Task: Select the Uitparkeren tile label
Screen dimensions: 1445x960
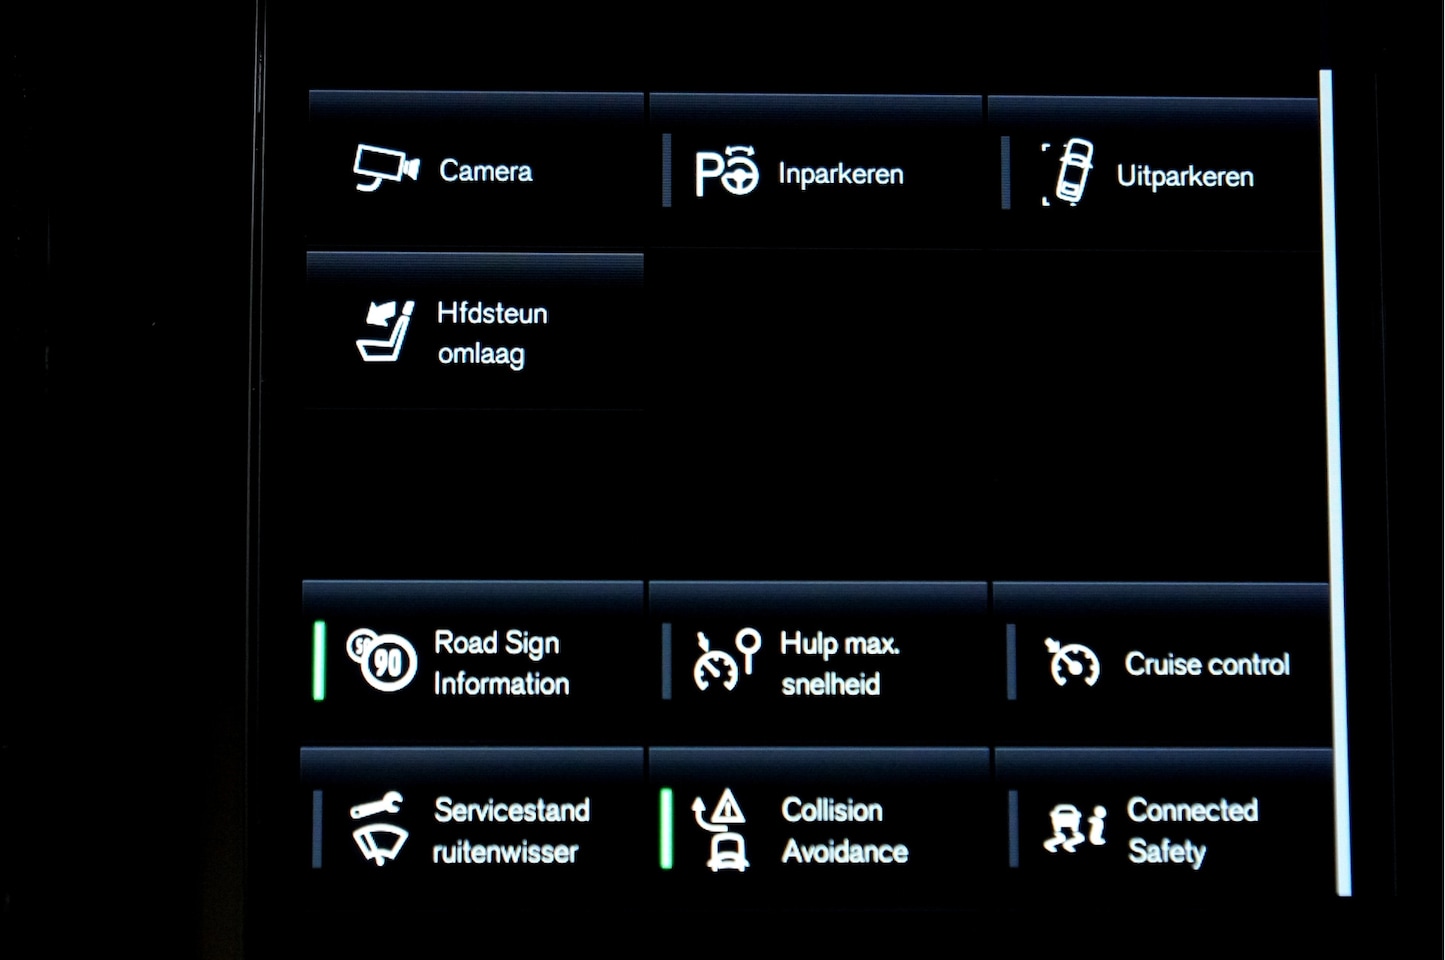Action: pyautogui.click(x=1185, y=176)
